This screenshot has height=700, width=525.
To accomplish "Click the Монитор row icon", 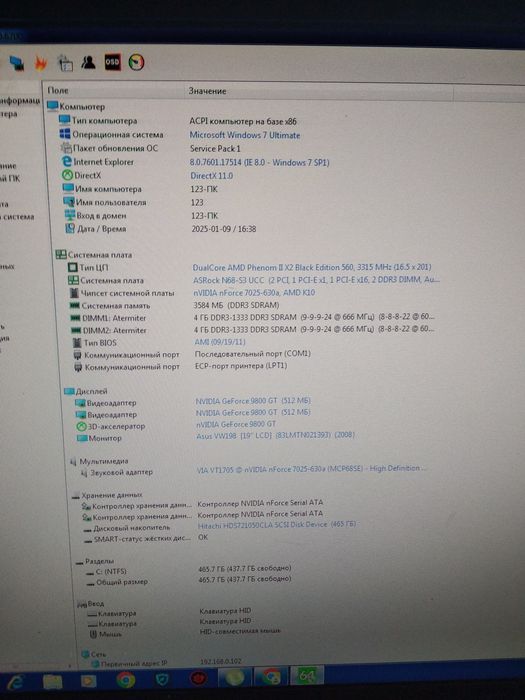I will click(82, 438).
